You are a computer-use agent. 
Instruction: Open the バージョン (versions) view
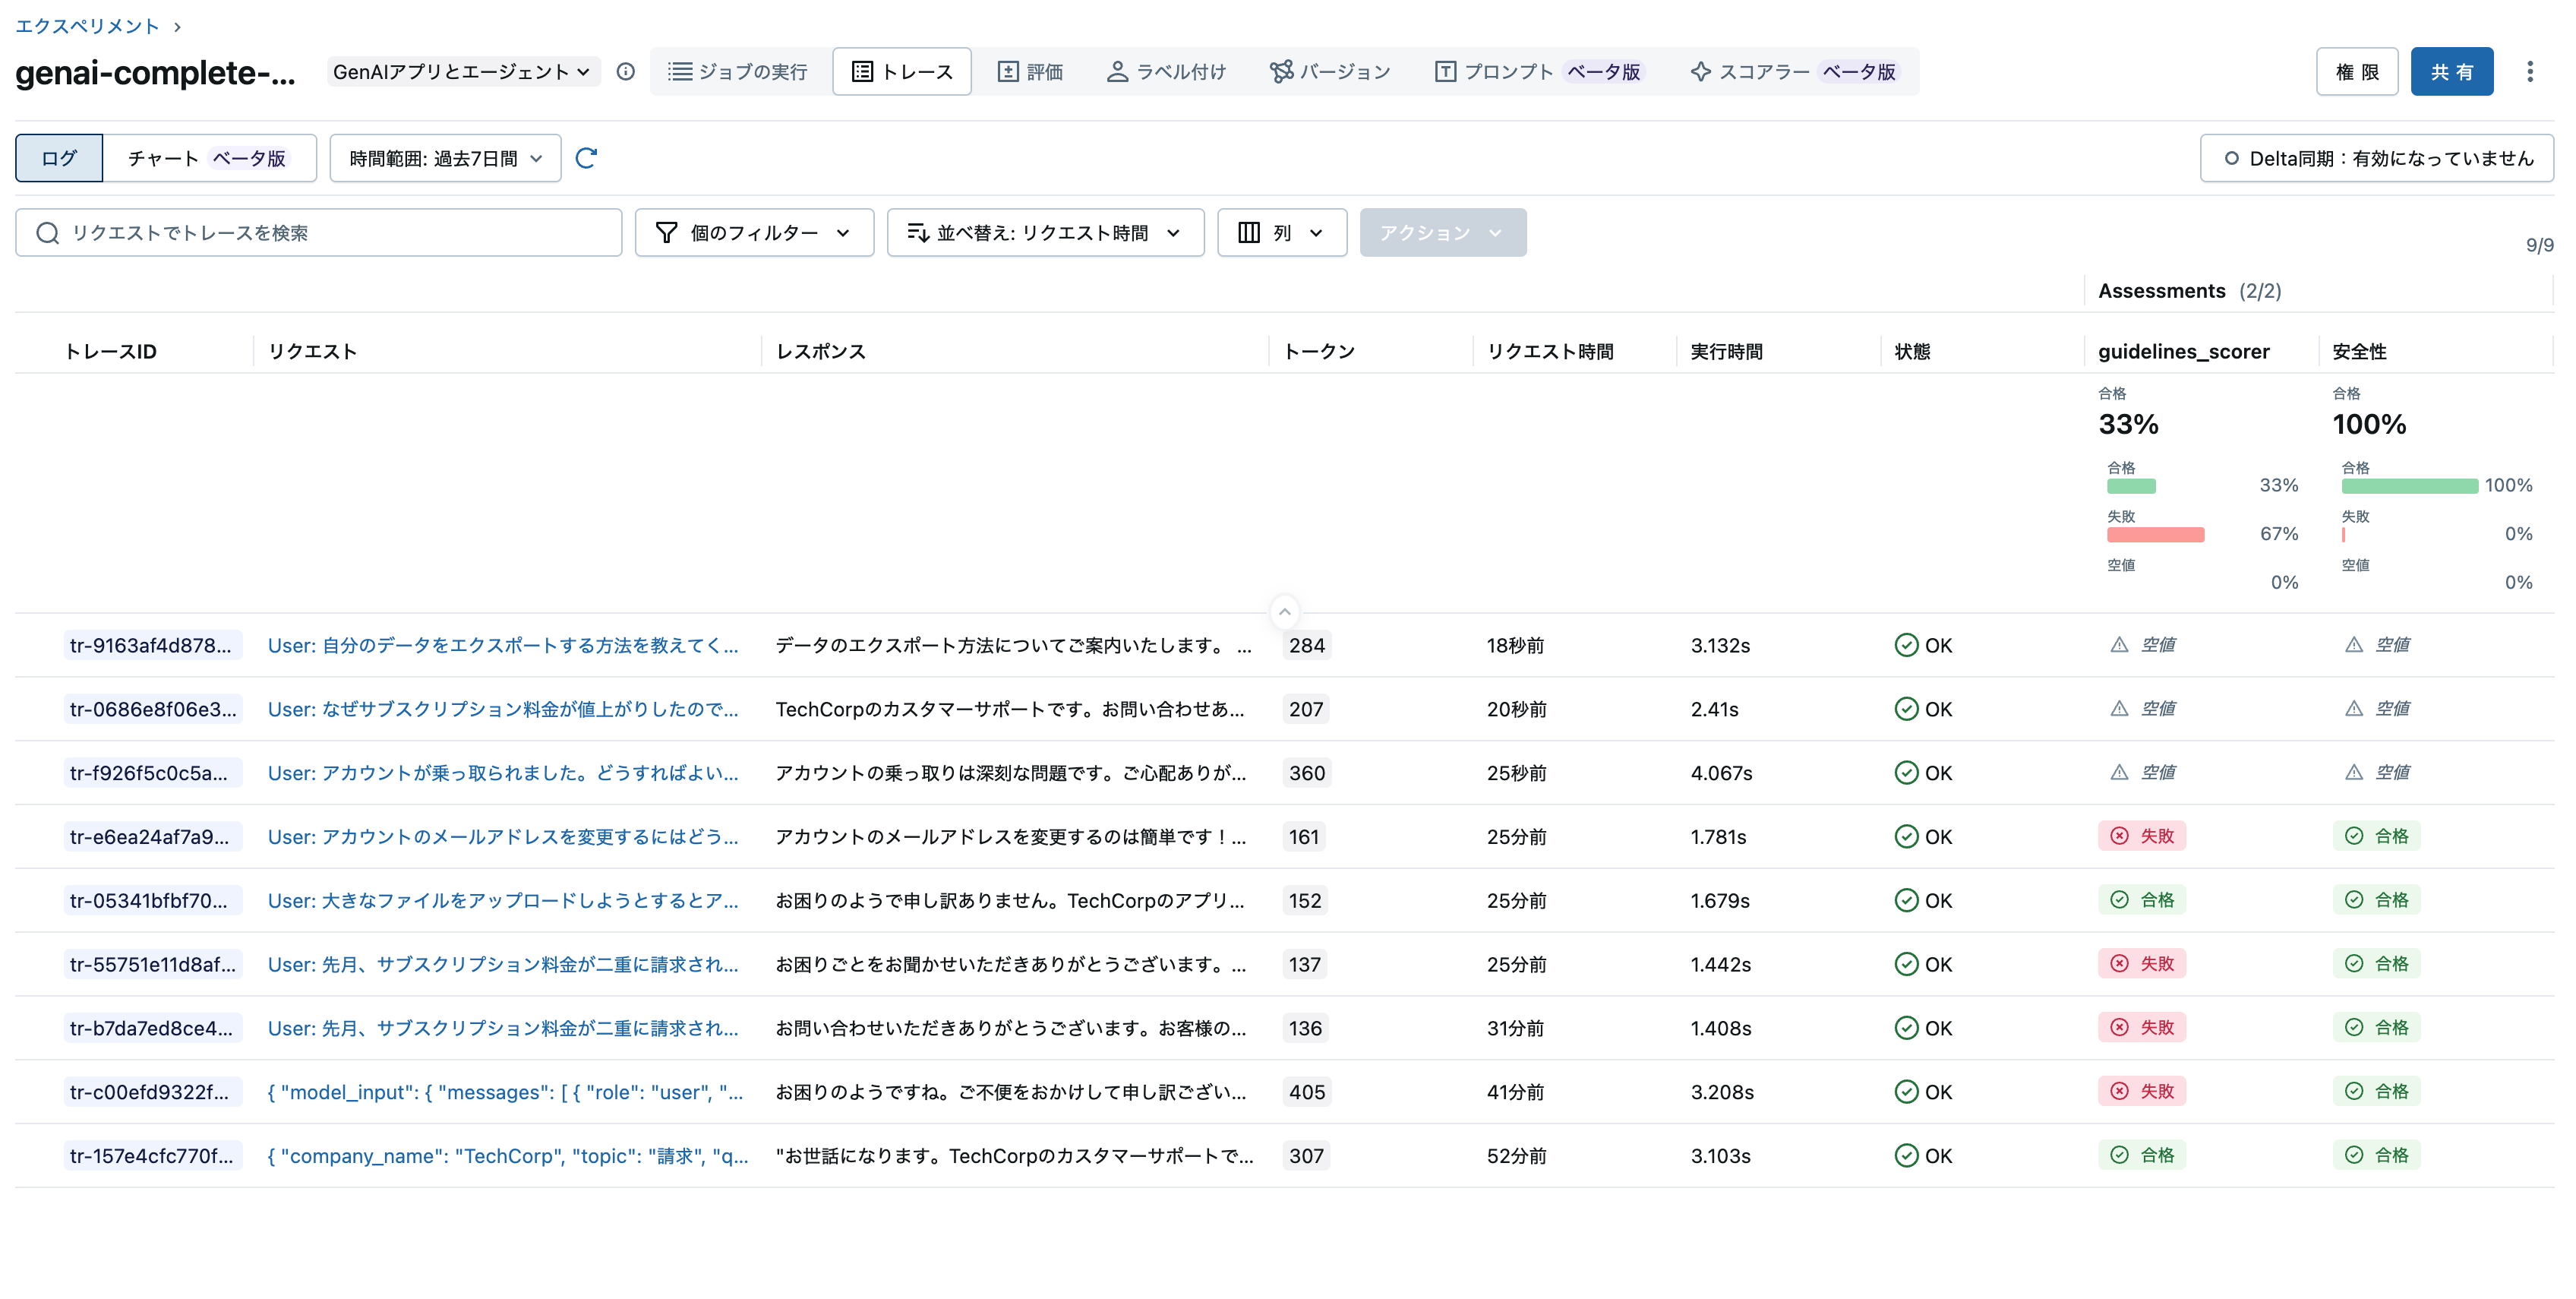(1330, 71)
